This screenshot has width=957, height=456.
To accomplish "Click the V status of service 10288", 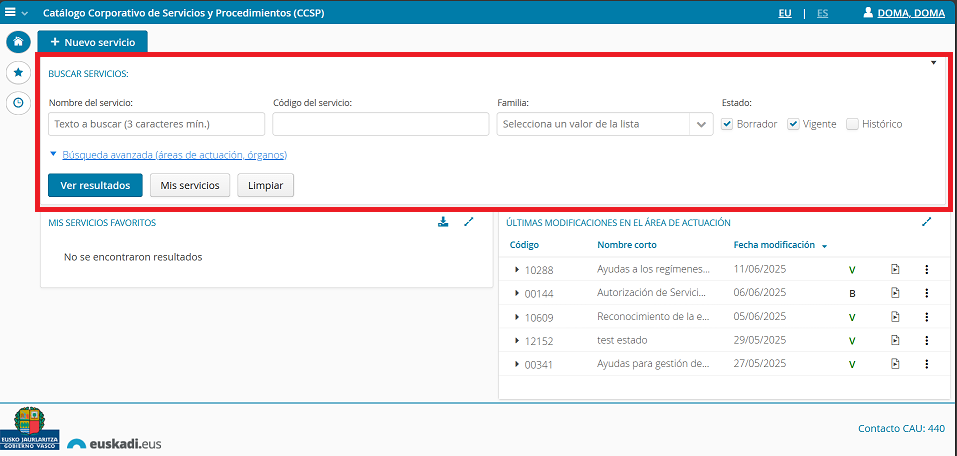I will click(x=852, y=270).
